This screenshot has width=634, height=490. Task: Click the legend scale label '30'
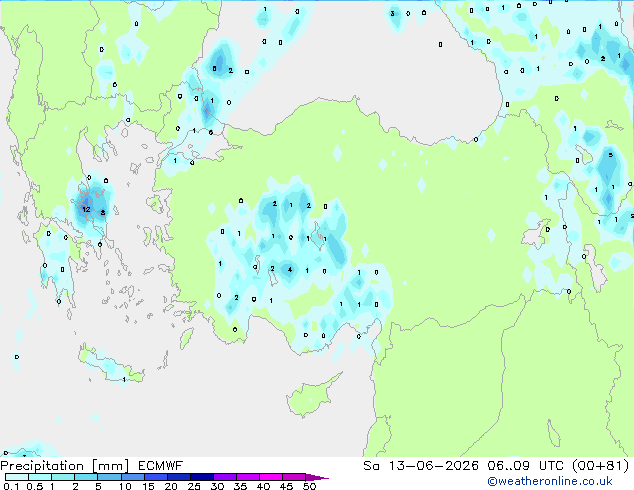[217, 486]
